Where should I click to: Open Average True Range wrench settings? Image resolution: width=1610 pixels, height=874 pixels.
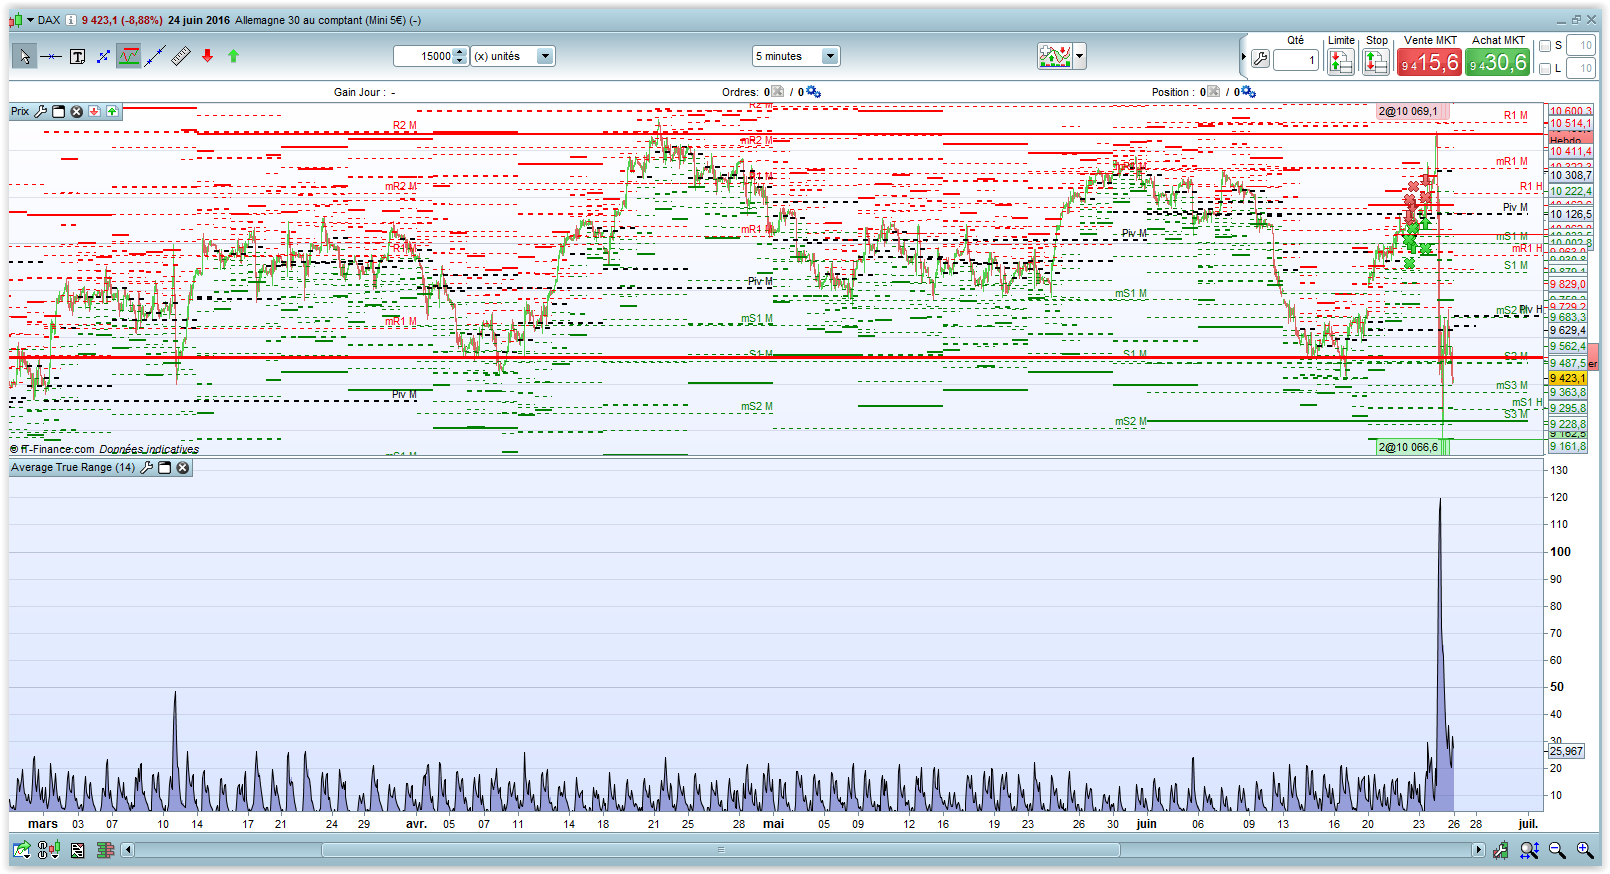147,467
